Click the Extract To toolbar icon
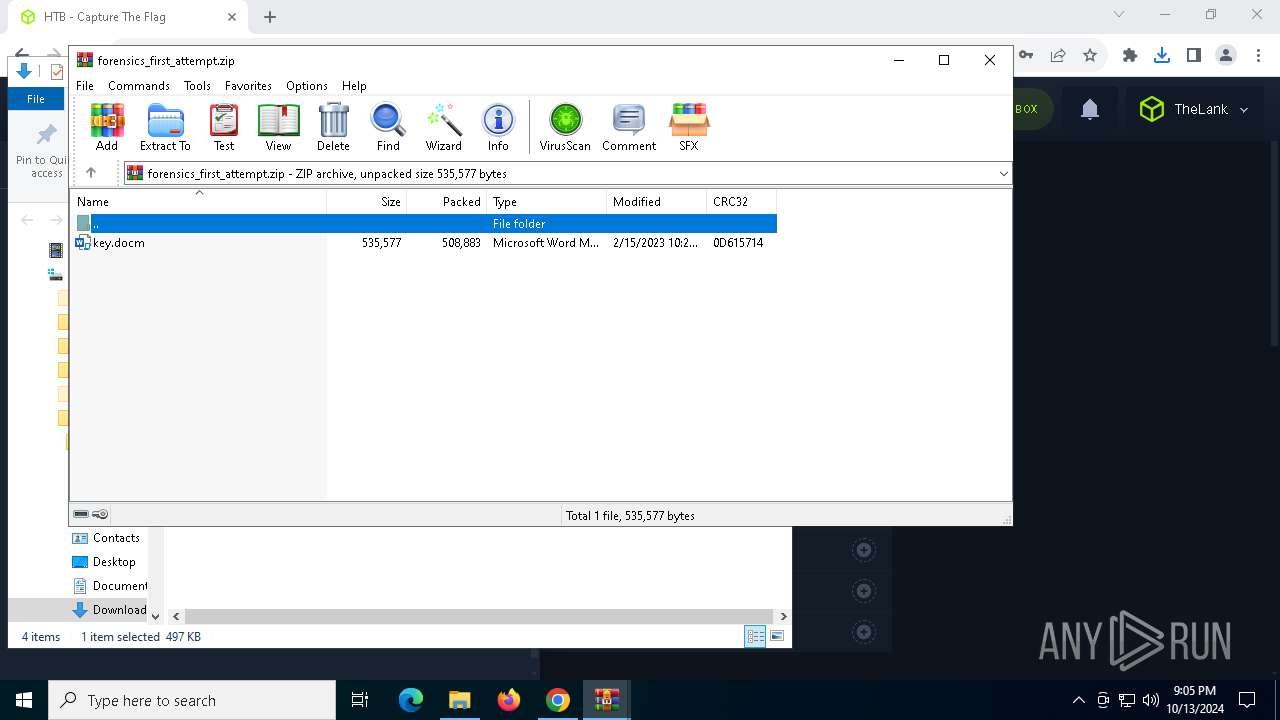The width and height of the screenshot is (1280, 720). tap(165, 128)
